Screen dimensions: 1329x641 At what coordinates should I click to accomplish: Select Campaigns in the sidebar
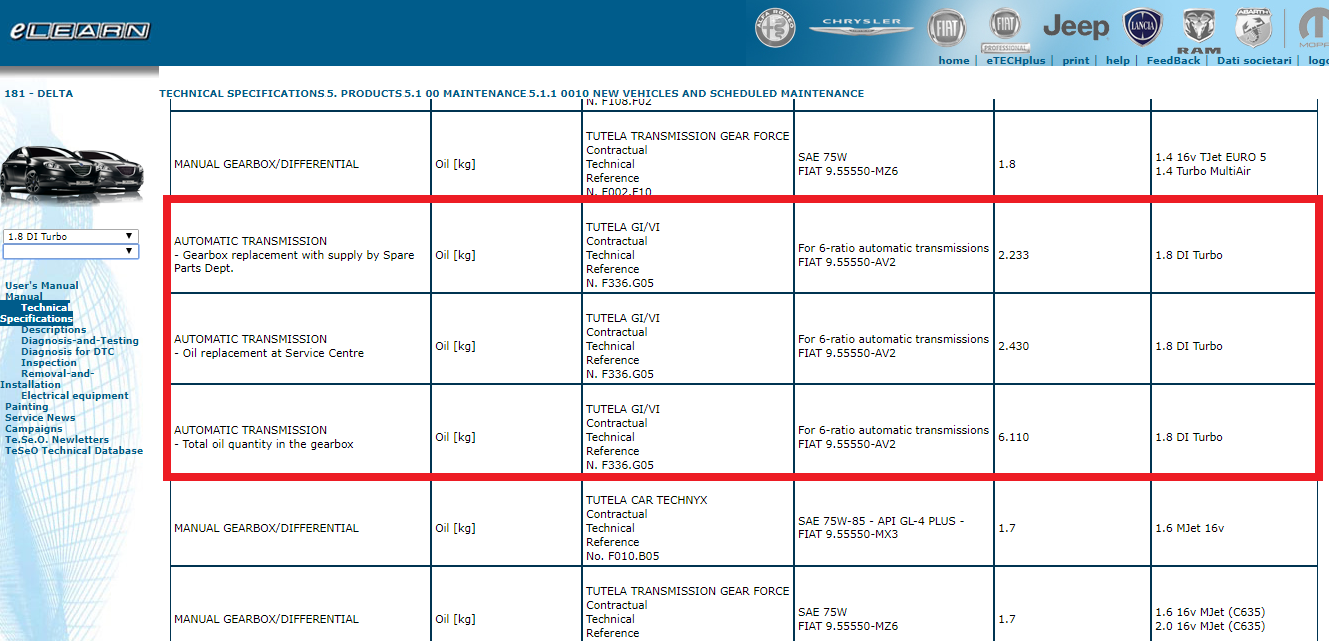coord(34,429)
